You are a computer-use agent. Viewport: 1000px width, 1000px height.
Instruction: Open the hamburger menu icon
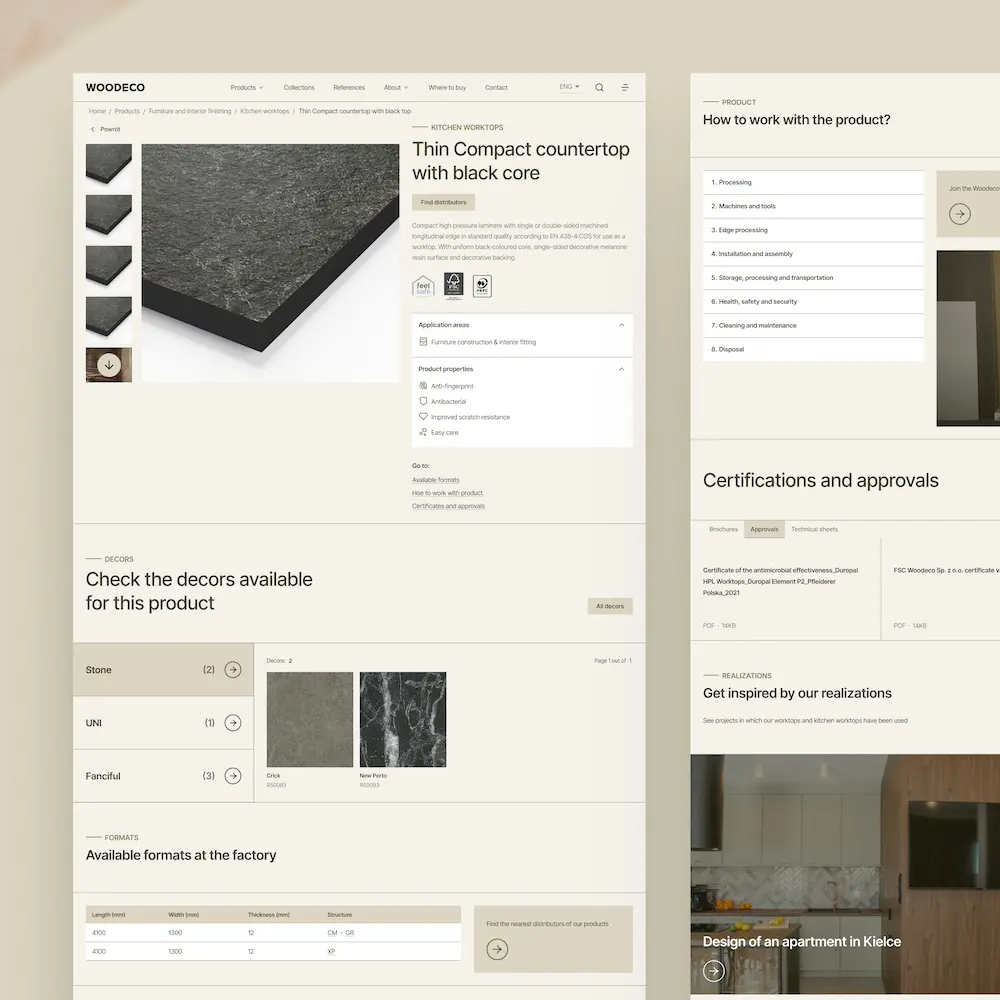(x=625, y=88)
